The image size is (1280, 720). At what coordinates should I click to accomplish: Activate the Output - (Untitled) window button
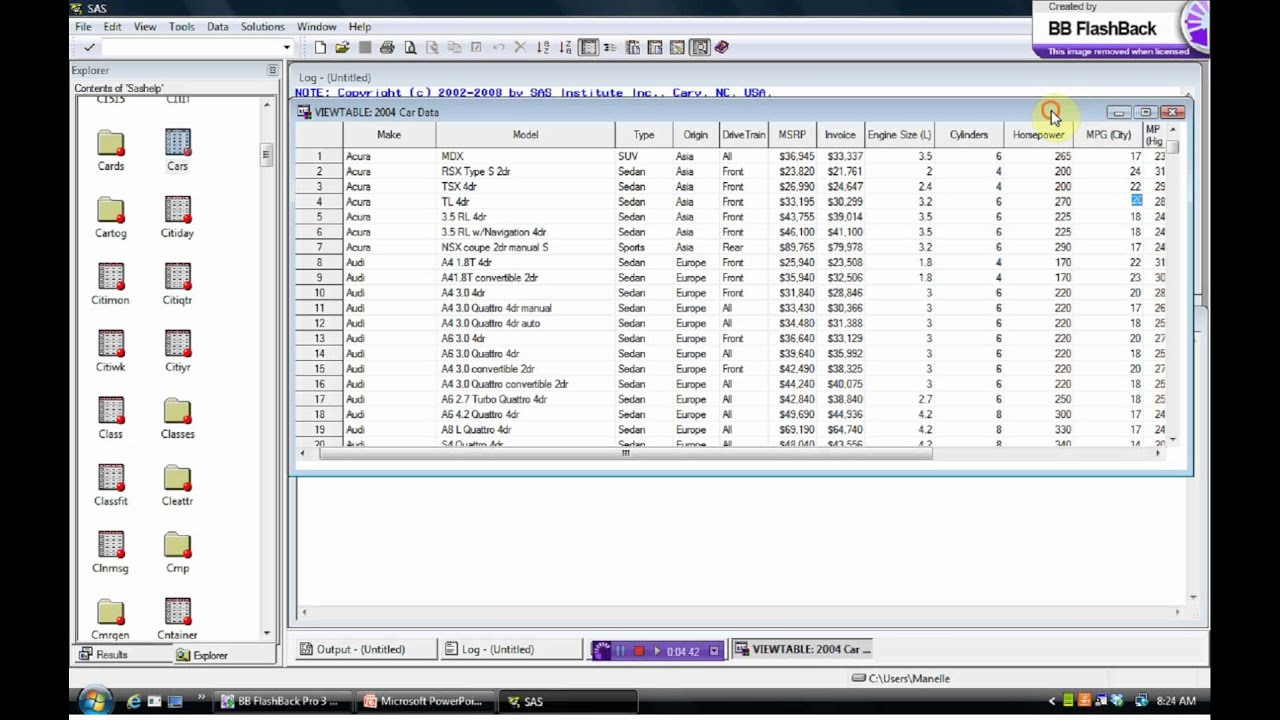365,649
